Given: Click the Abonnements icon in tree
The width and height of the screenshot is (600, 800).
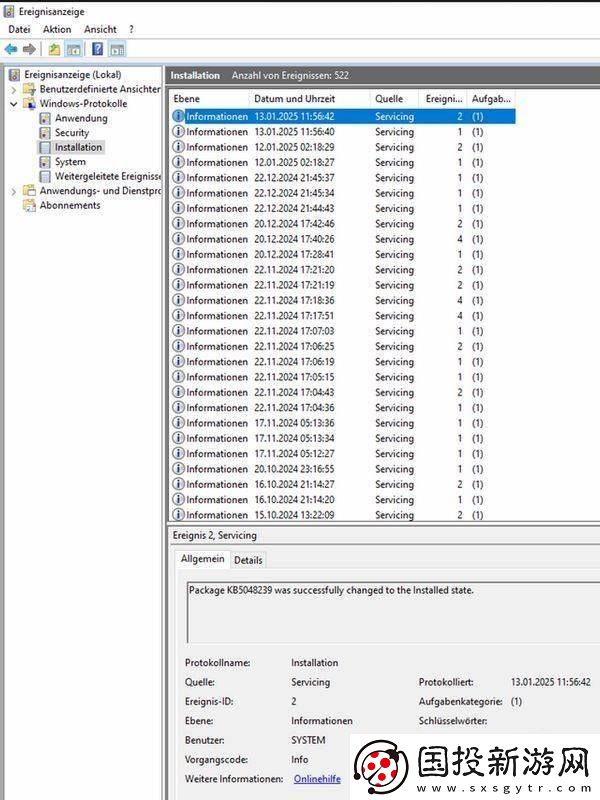Looking at the screenshot, I should (x=29, y=205).
